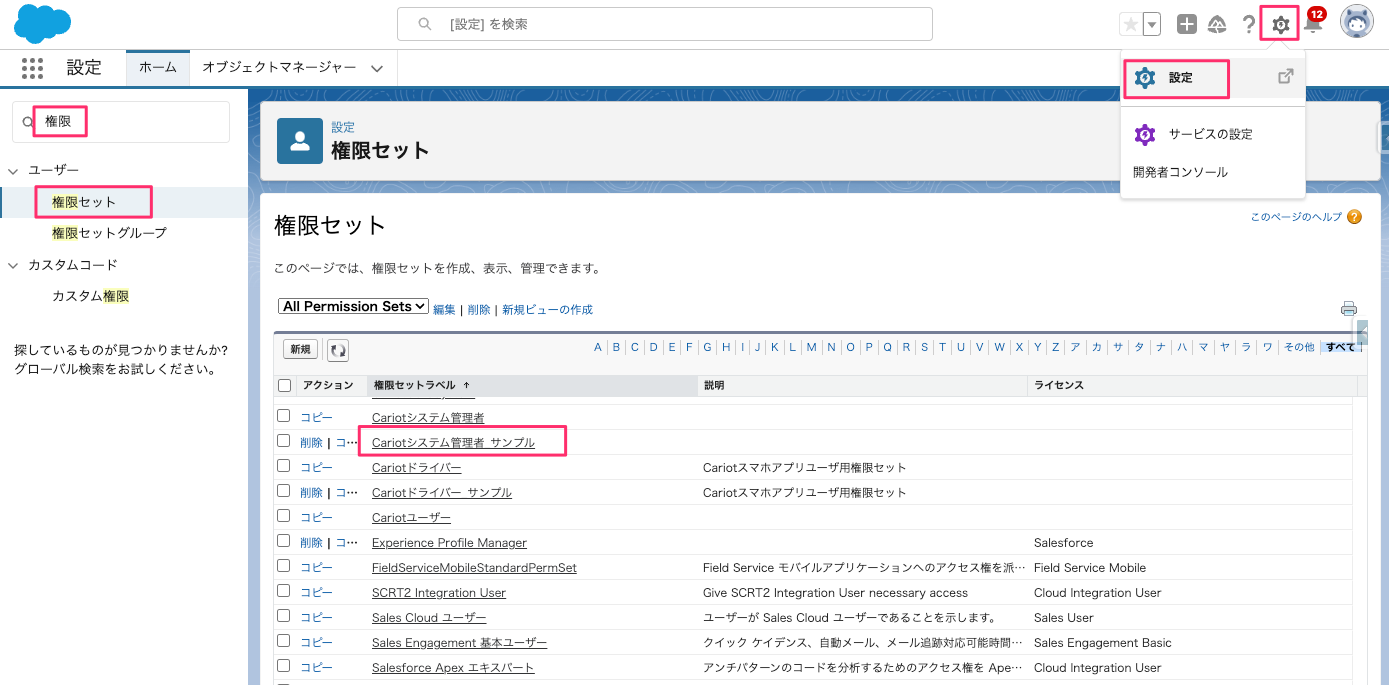The width and height of the screenshot is (1389, 685).
Task: Click the refresh list icon button
Action: (x=338, y=350)
